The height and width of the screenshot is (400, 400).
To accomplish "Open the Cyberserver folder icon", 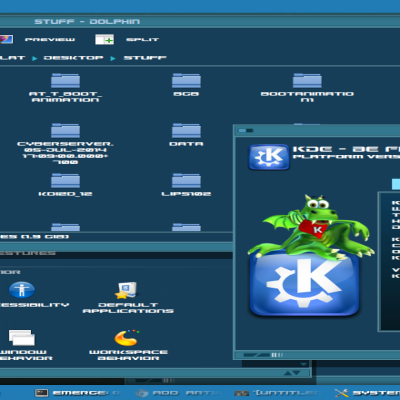I will click(65, 130).
